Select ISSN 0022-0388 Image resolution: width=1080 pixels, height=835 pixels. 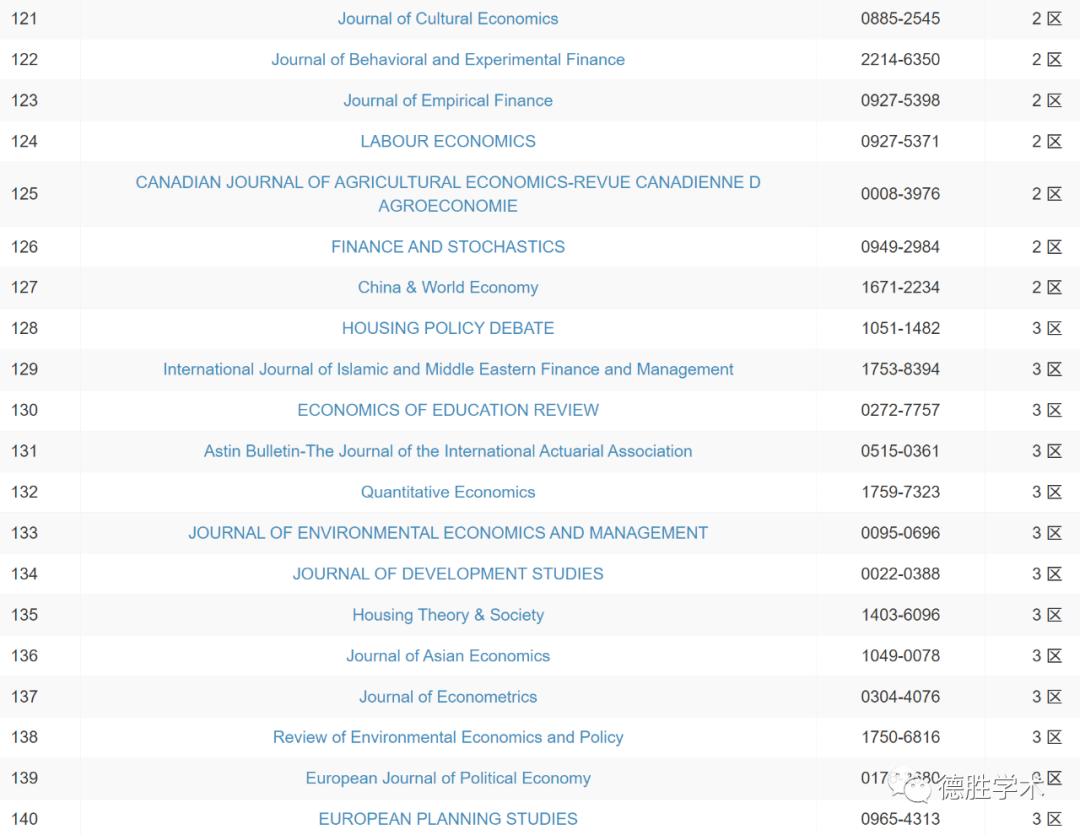coord(900,574)
